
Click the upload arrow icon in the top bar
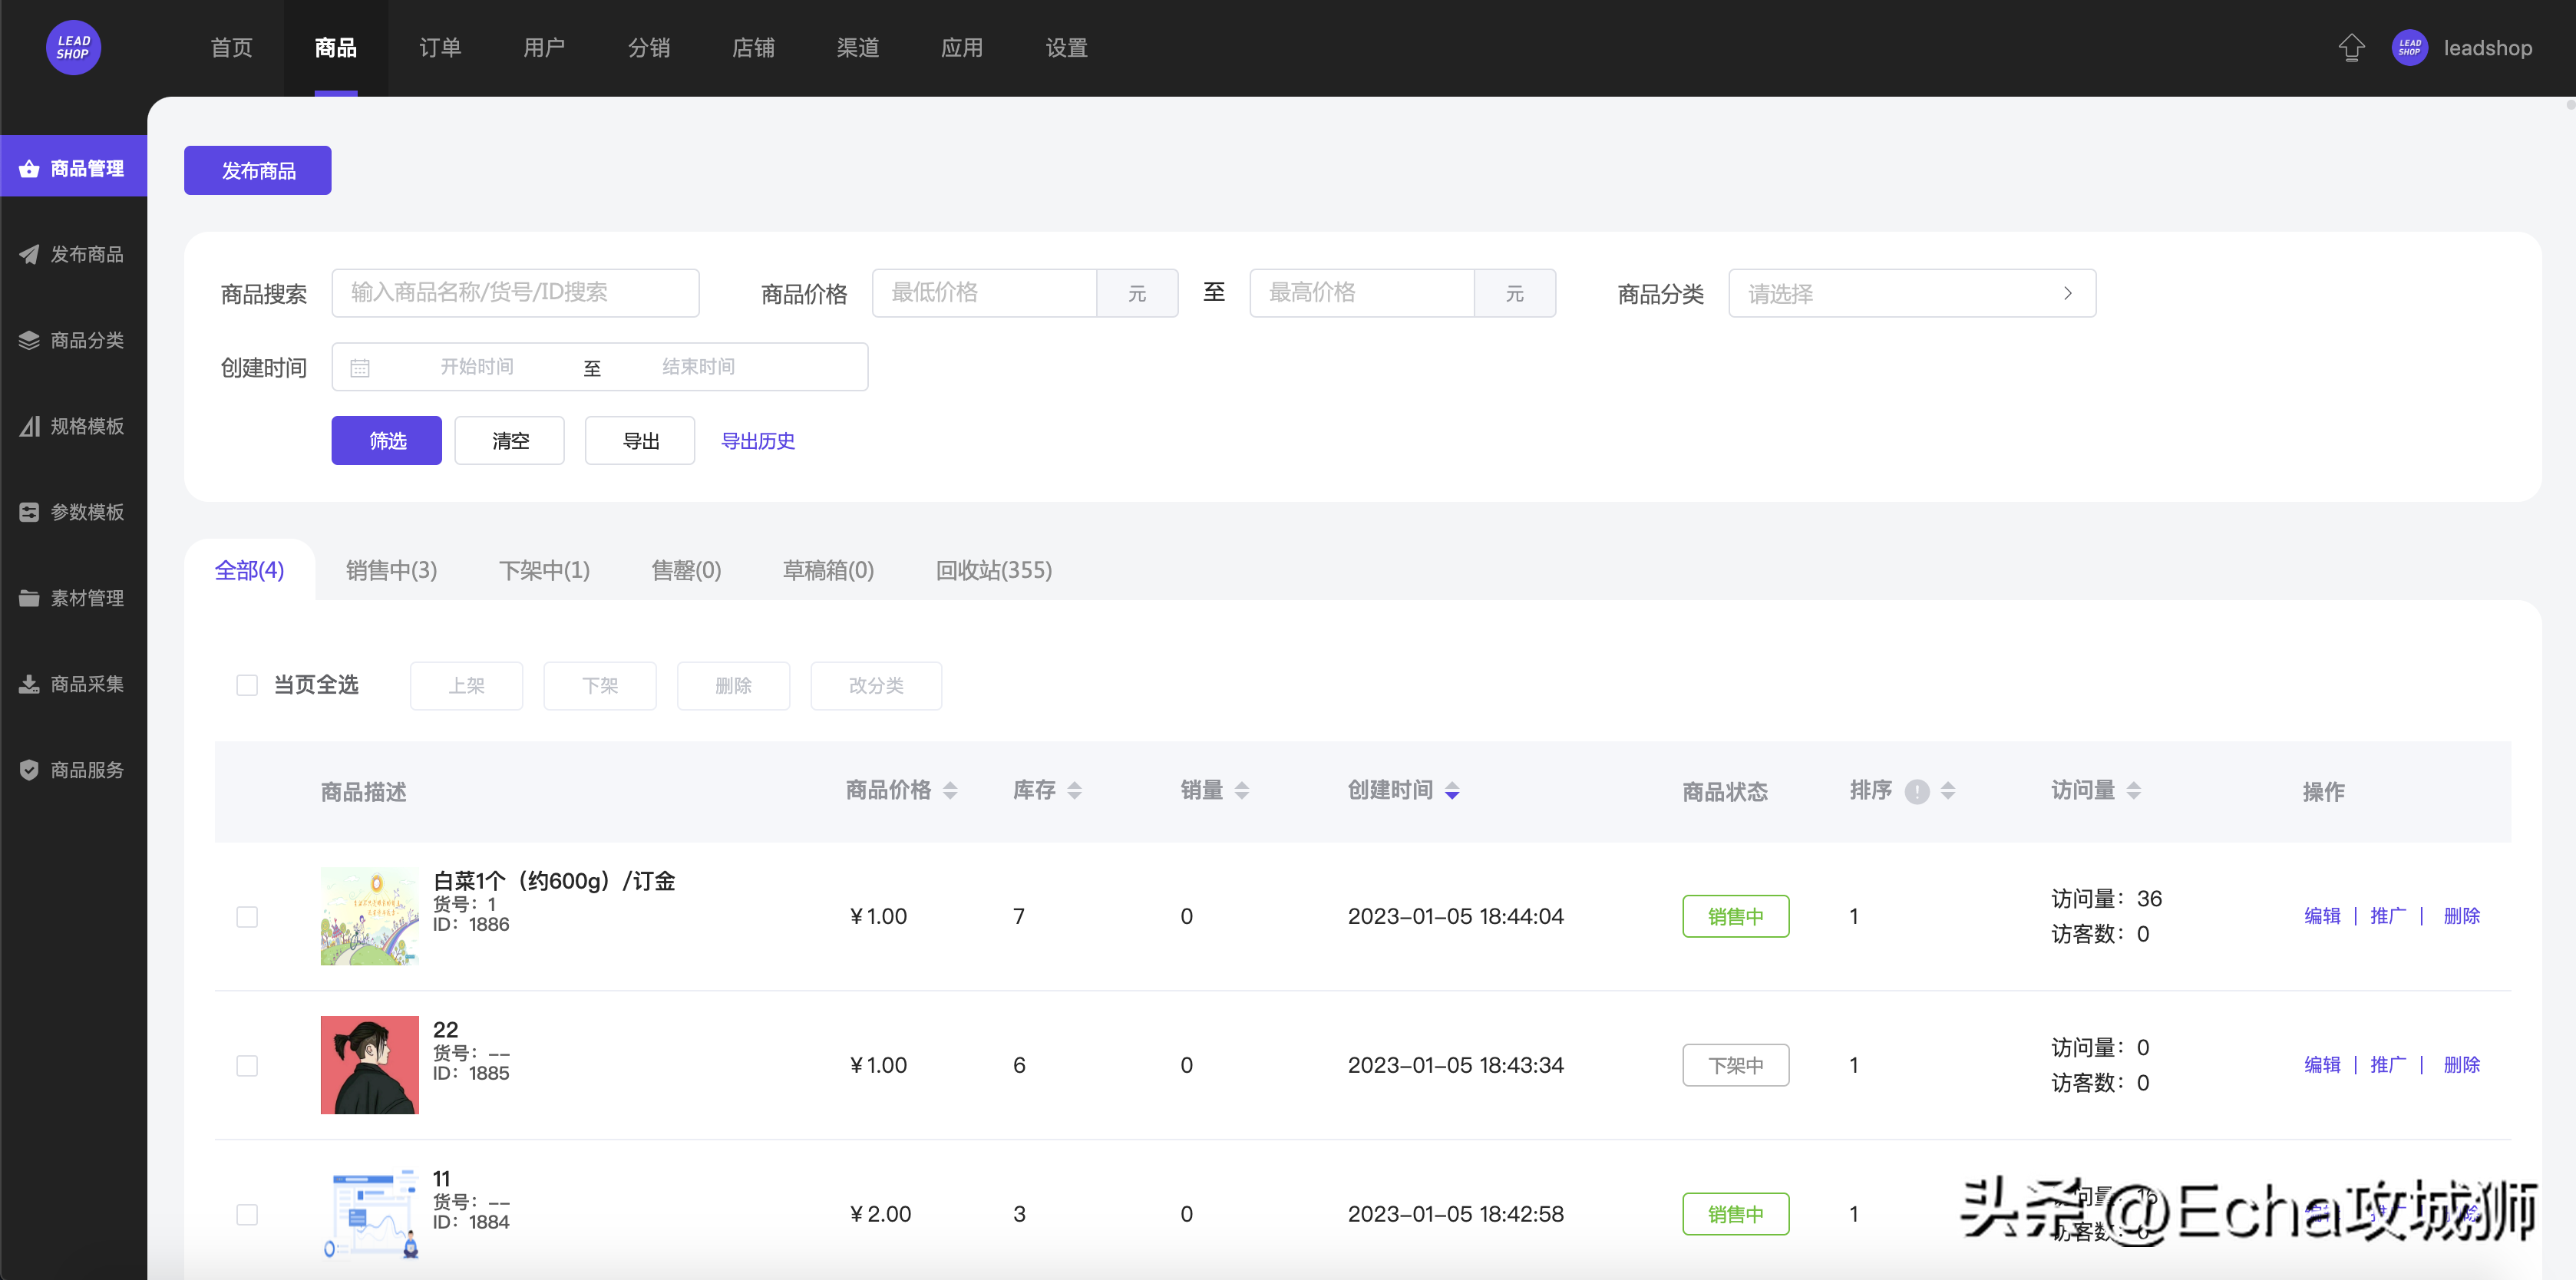[2351, 47]
